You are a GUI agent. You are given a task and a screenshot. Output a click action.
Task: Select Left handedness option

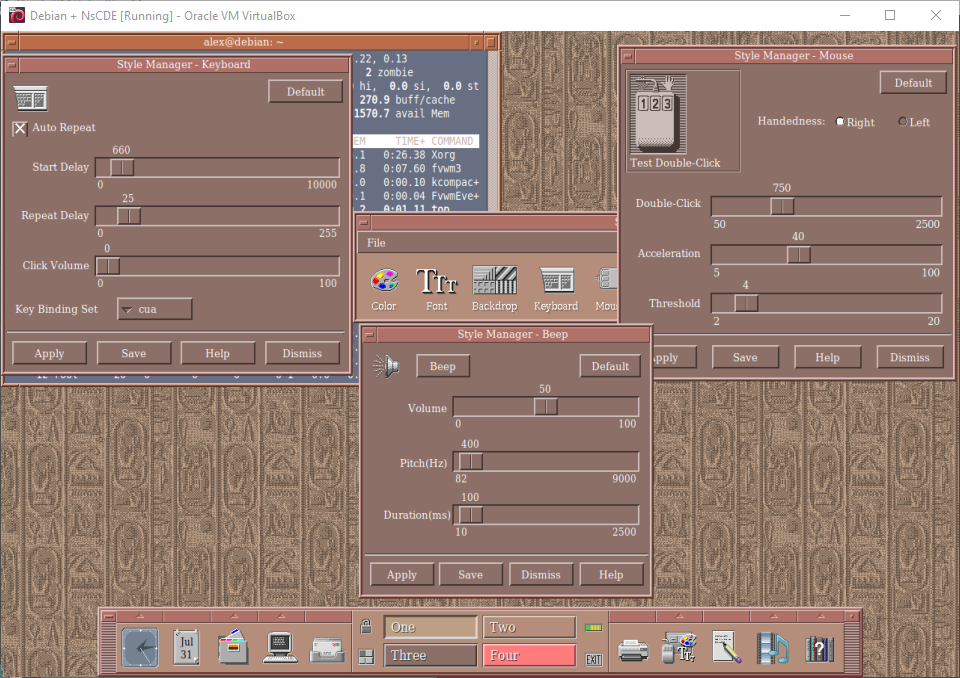903,122
